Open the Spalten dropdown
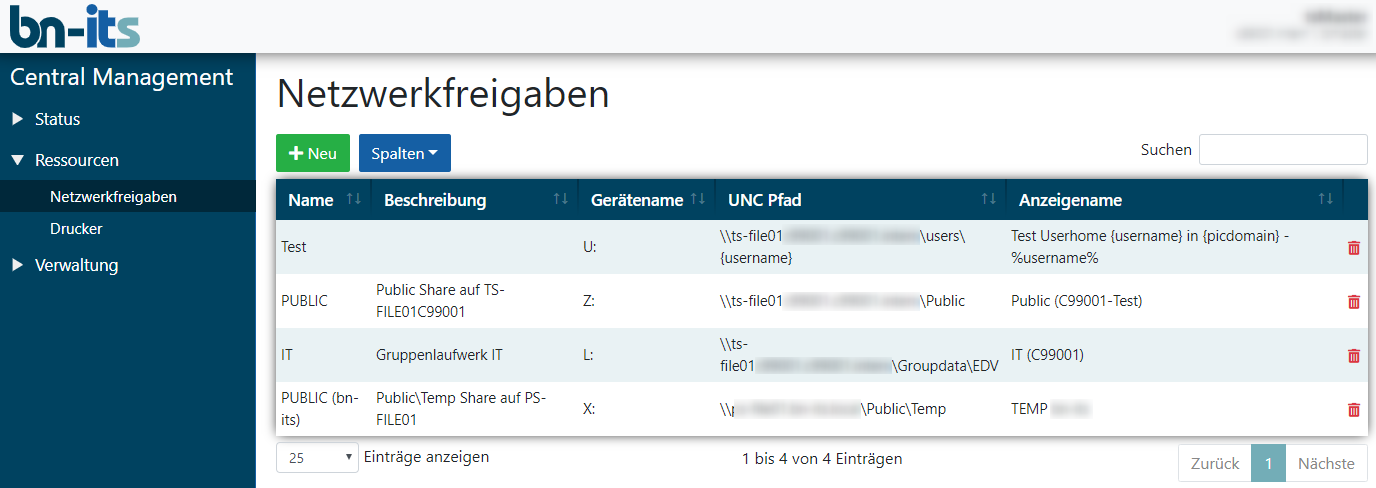1376x488 pixels. [x=405, y=153]
